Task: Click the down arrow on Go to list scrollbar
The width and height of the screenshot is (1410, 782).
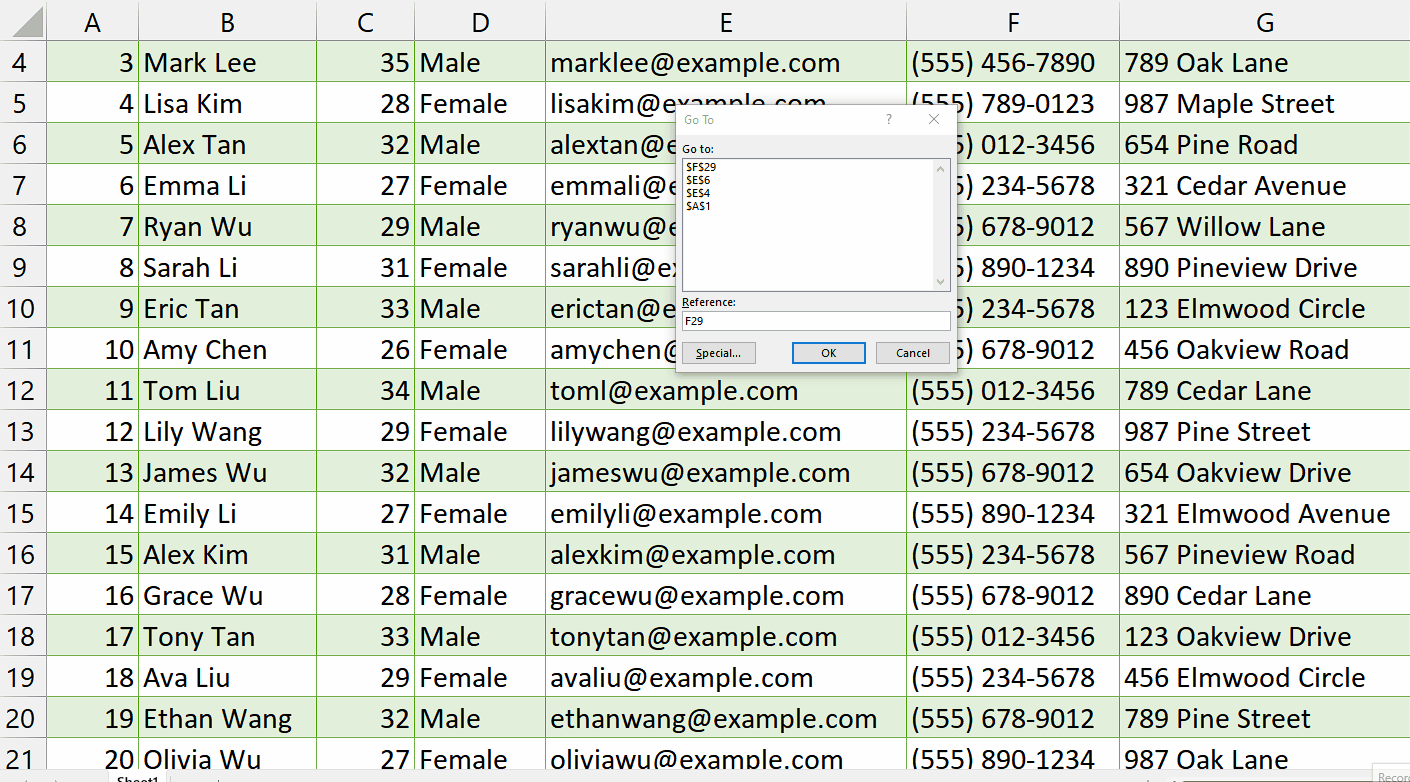Action: point(942,281)
